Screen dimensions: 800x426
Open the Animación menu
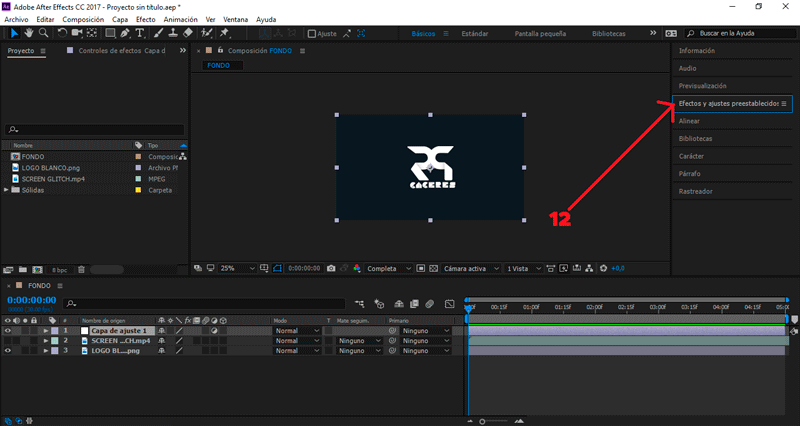180,19
